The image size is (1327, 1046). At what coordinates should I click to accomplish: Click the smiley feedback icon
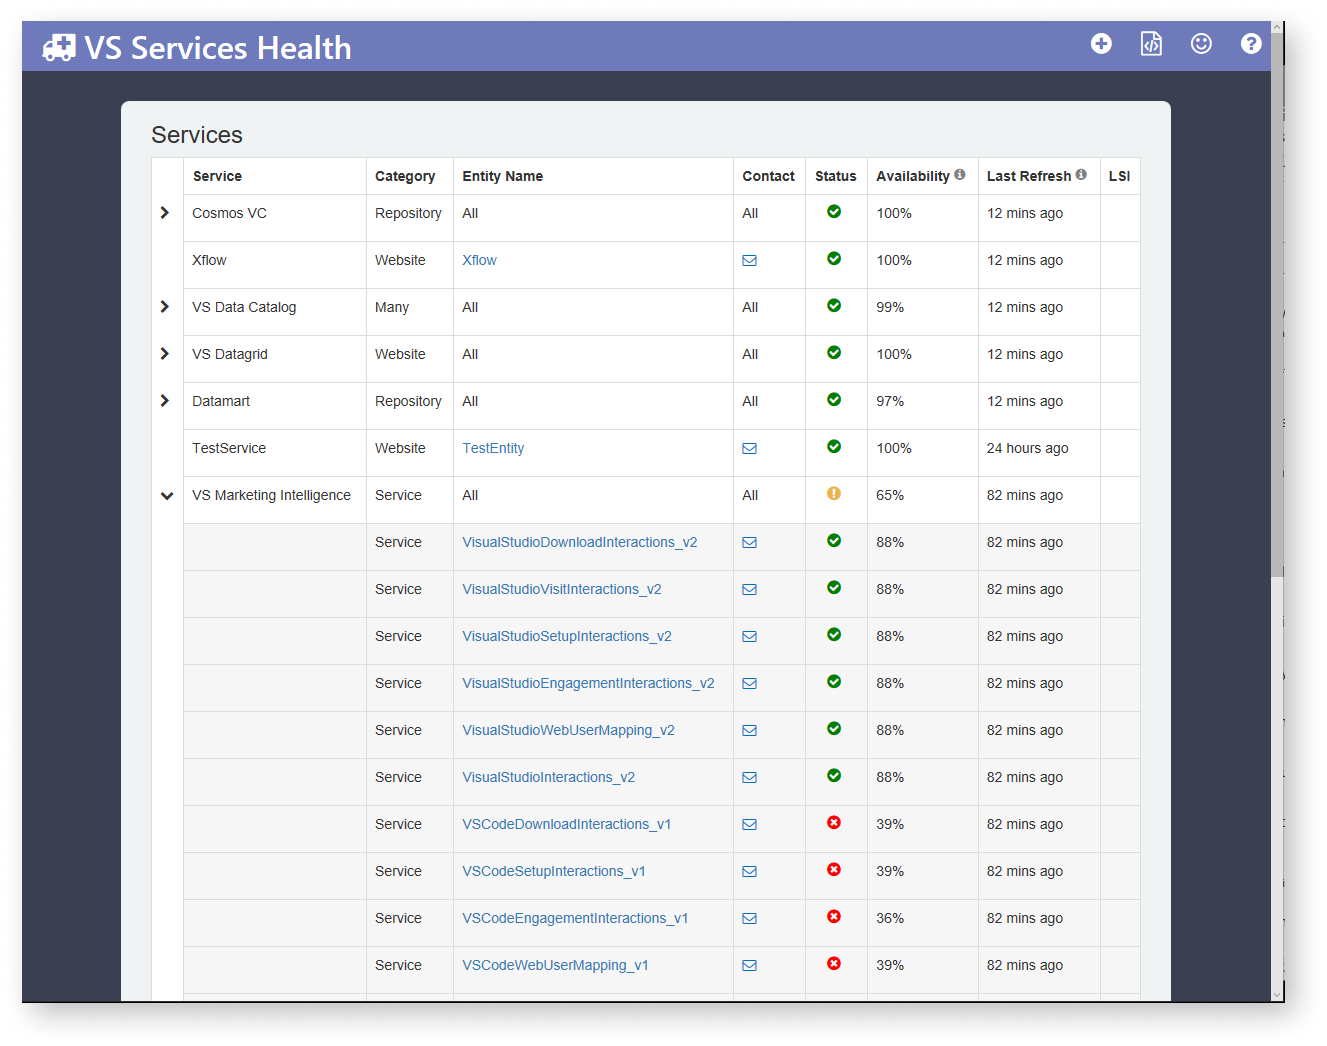tap(1201, 43)
